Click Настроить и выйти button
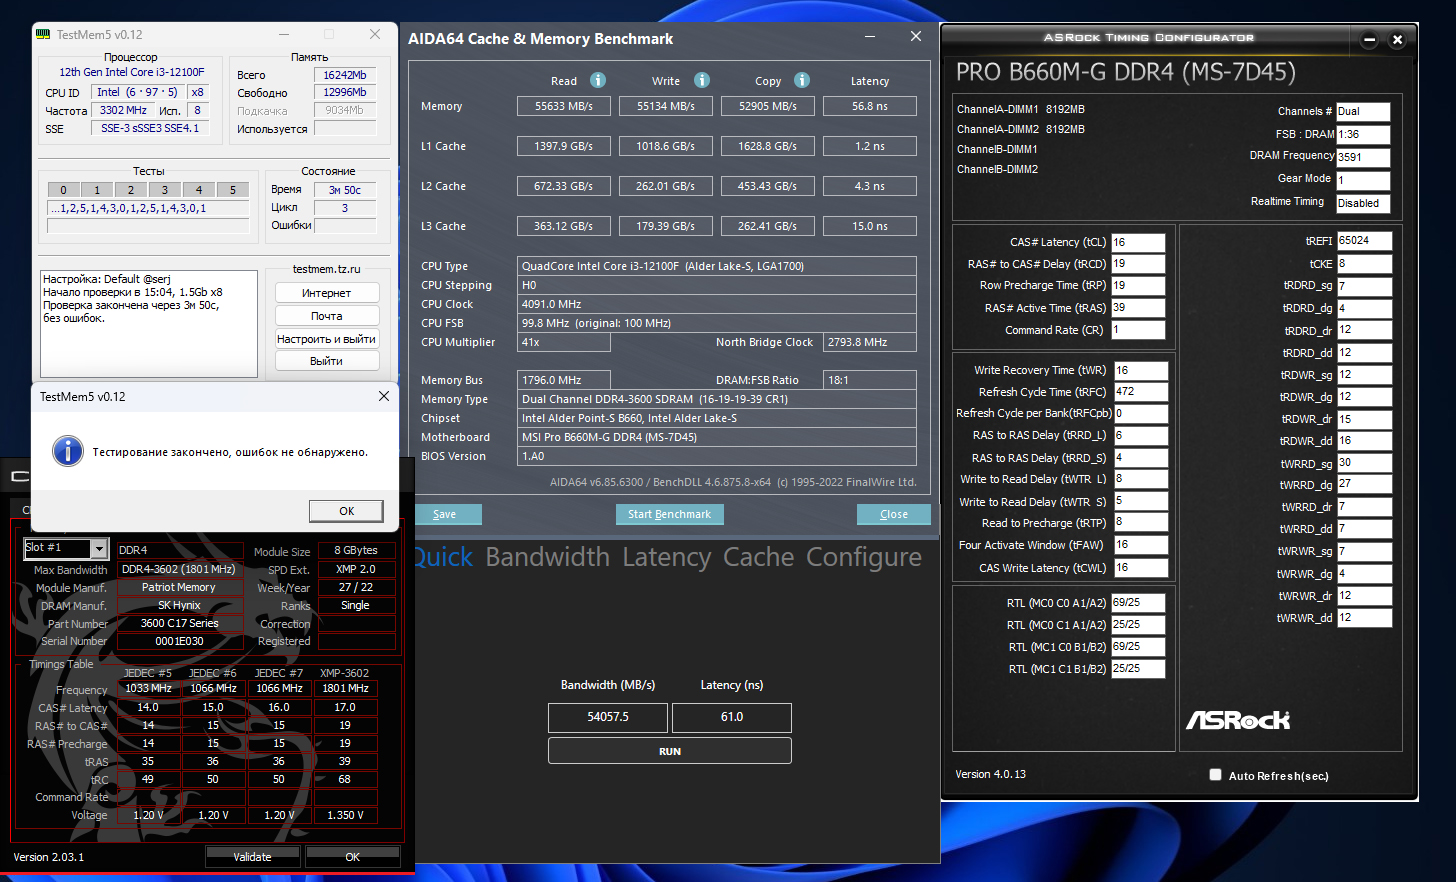This screenshot has width=1456, height=882. coord(327,339)
